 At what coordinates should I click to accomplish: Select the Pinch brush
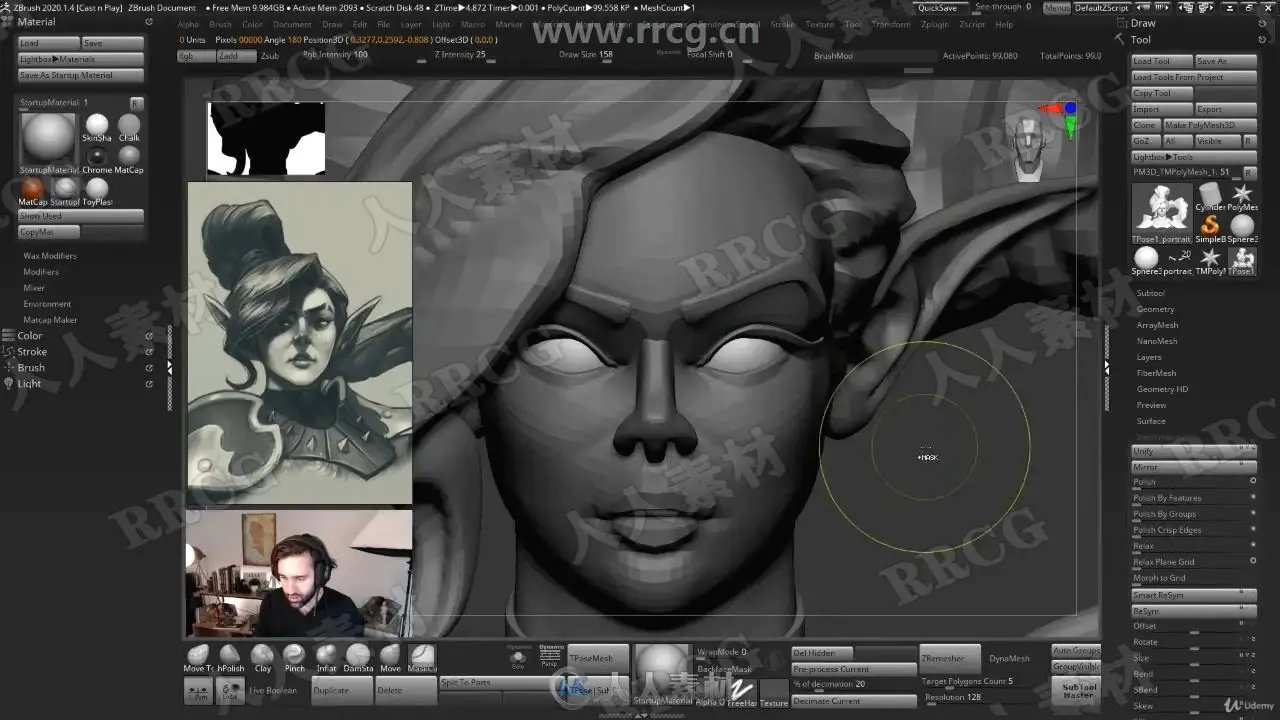click(x=294, y=657)
